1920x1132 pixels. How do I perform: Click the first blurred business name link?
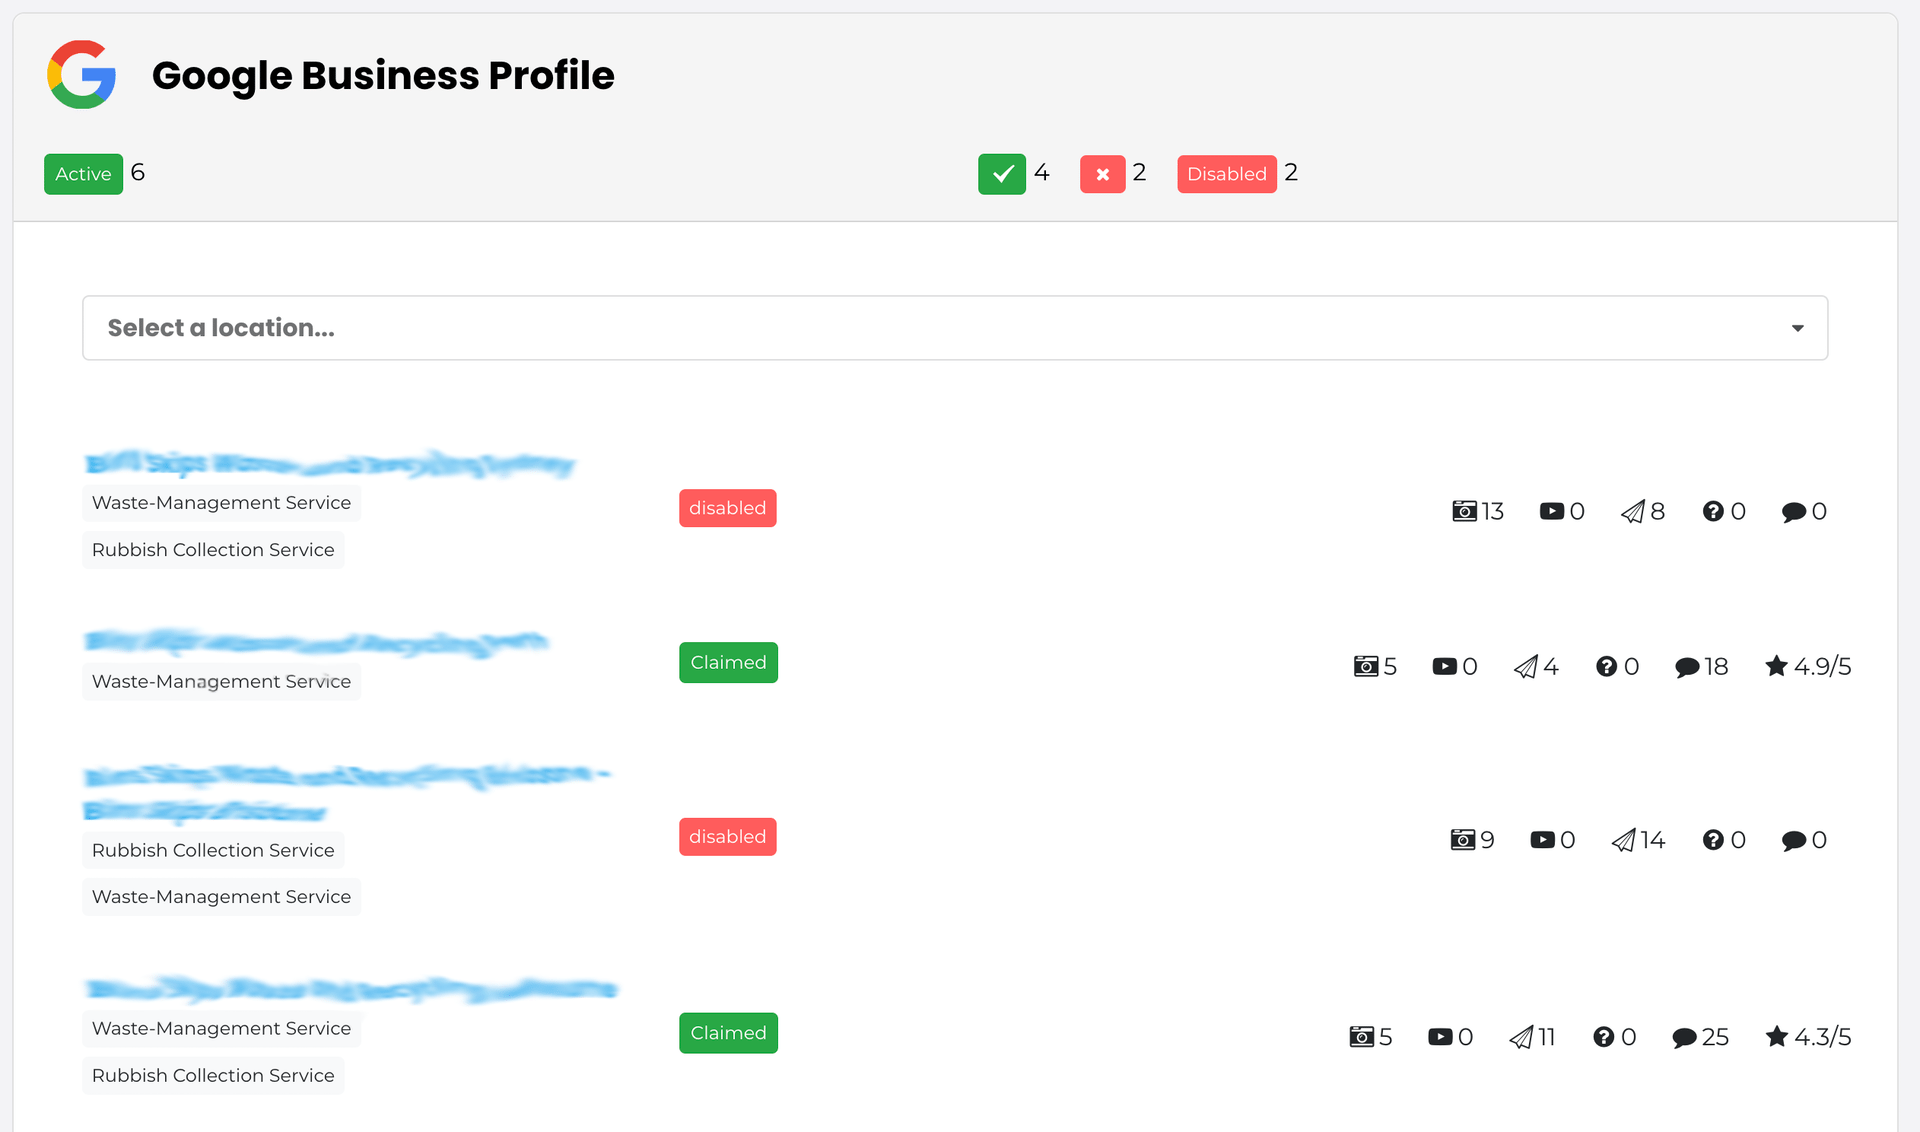[x=330, y=464]
